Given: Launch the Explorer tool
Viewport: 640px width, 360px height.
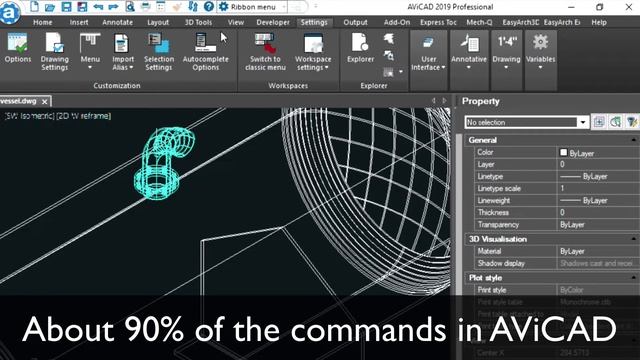Looking at the screenshot, I should (360, 48).
